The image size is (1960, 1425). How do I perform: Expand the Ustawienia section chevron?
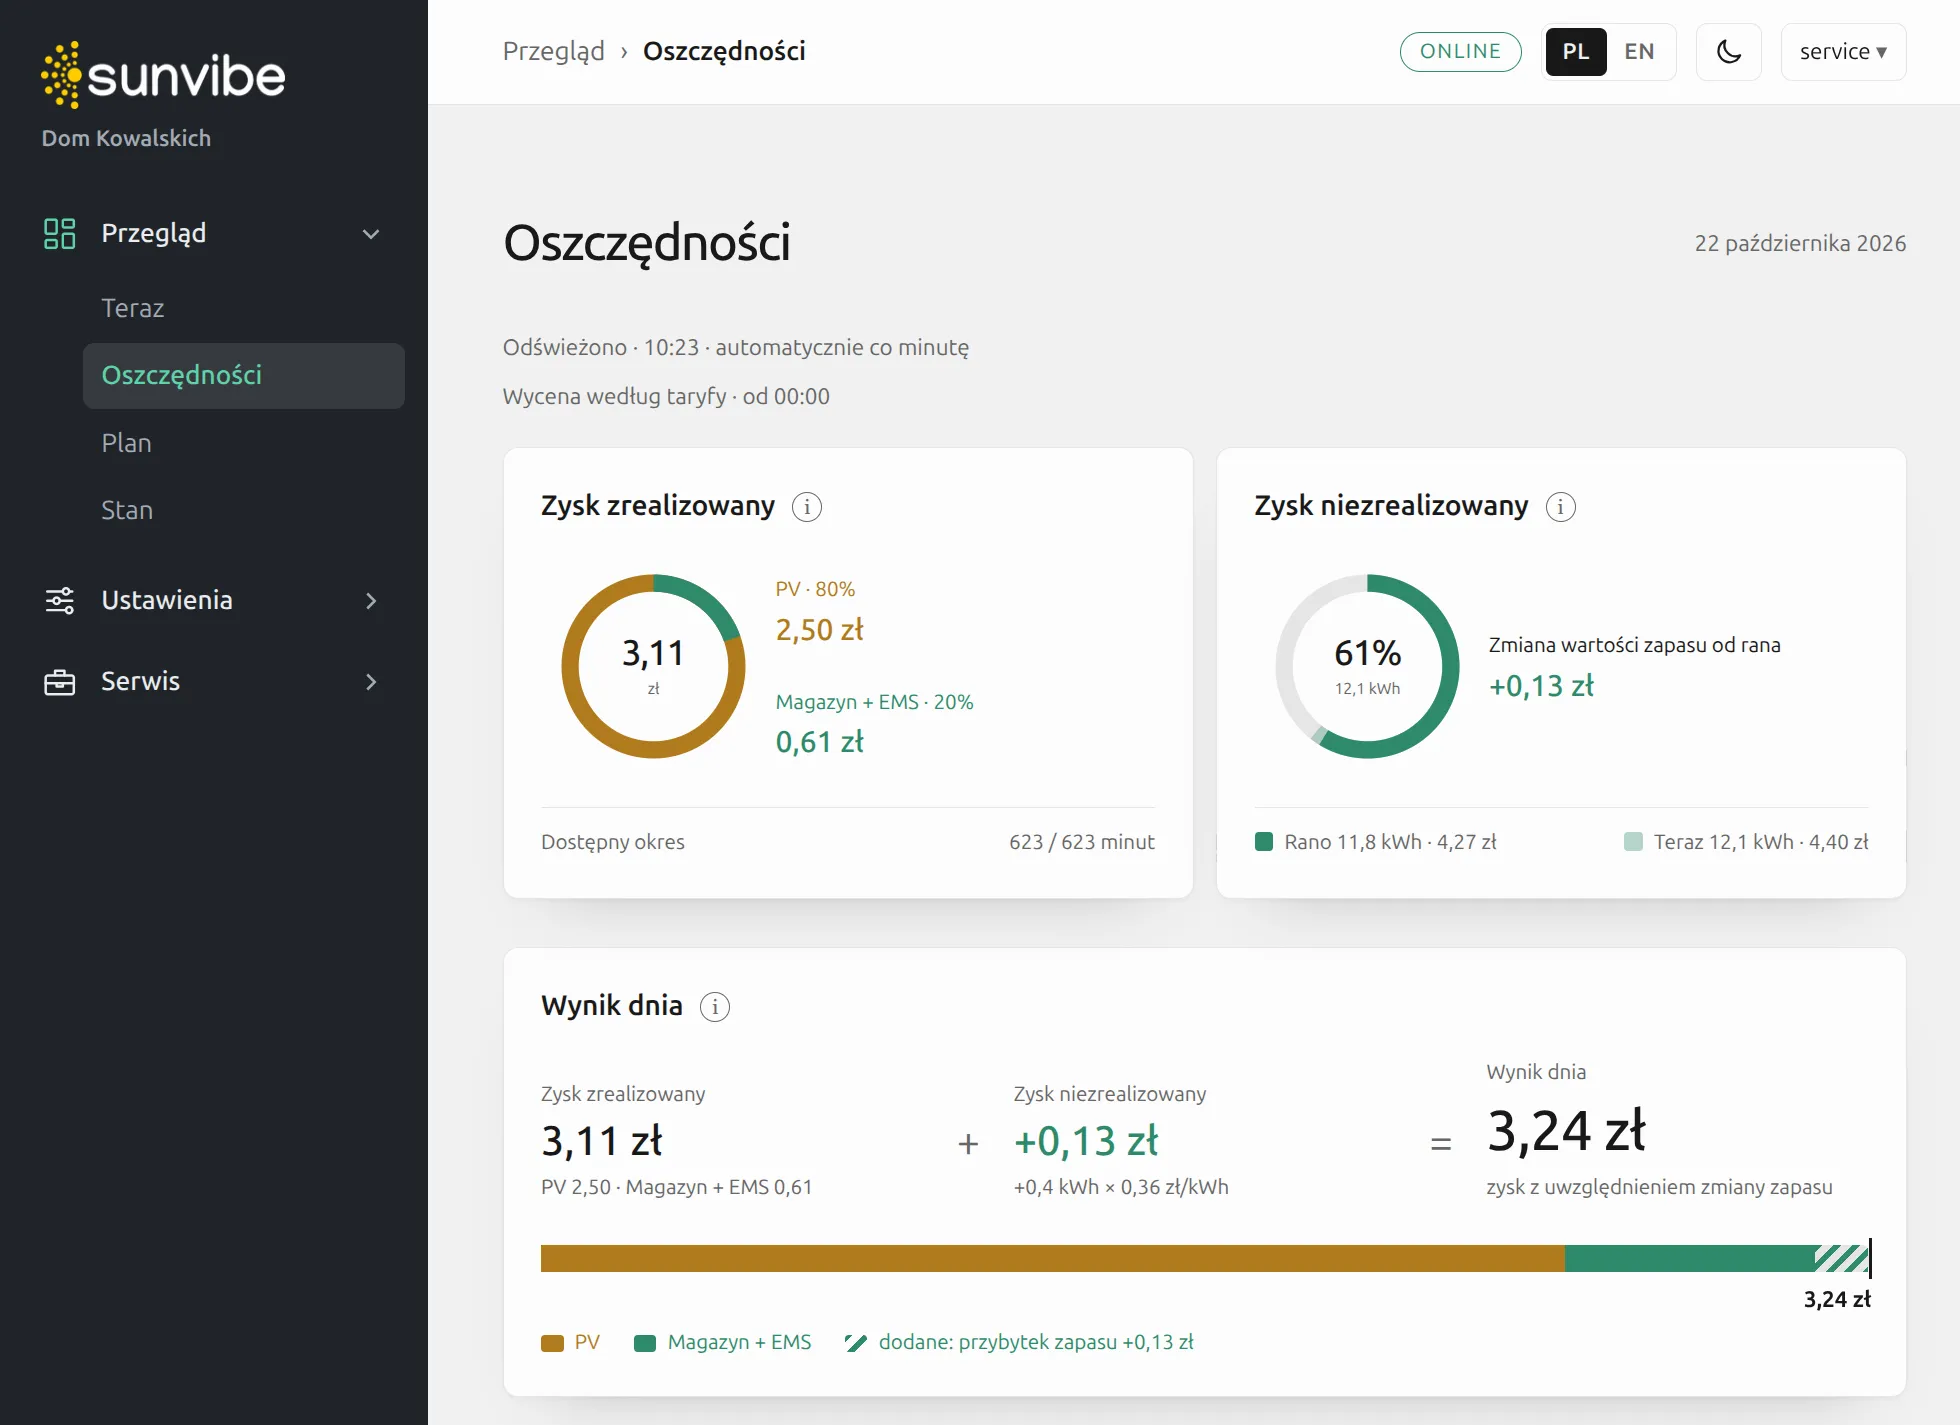click(371, 601)
